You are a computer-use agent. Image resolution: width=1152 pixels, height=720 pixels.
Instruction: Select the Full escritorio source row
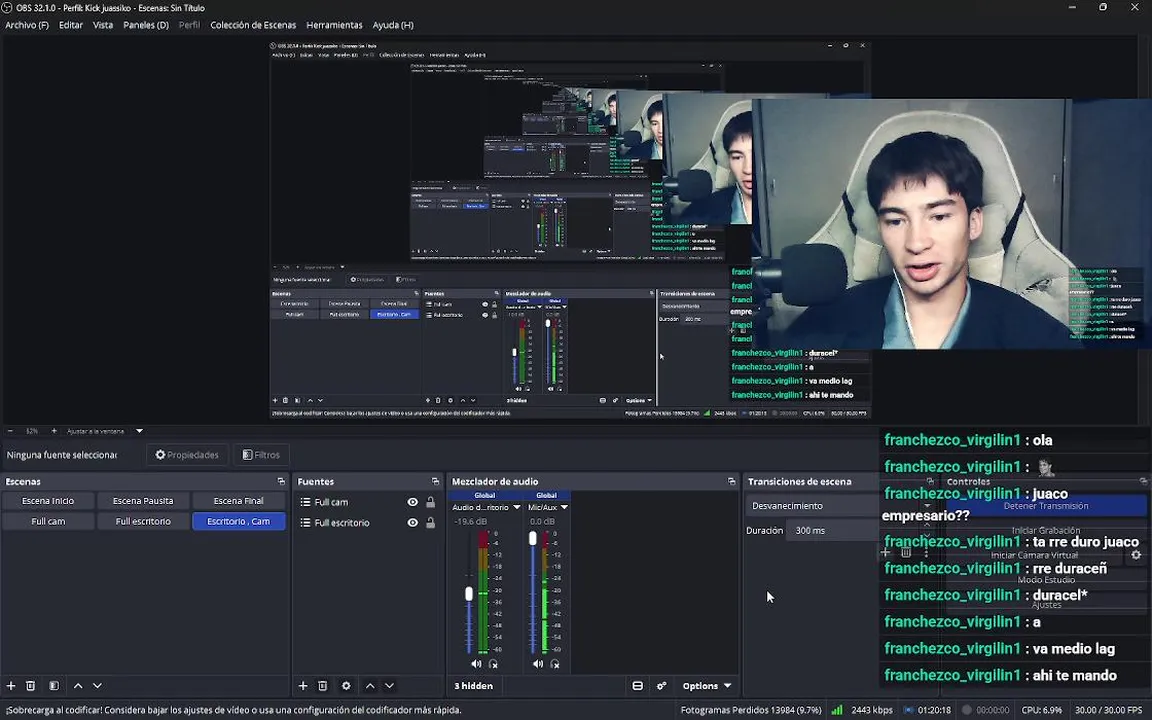368,522
